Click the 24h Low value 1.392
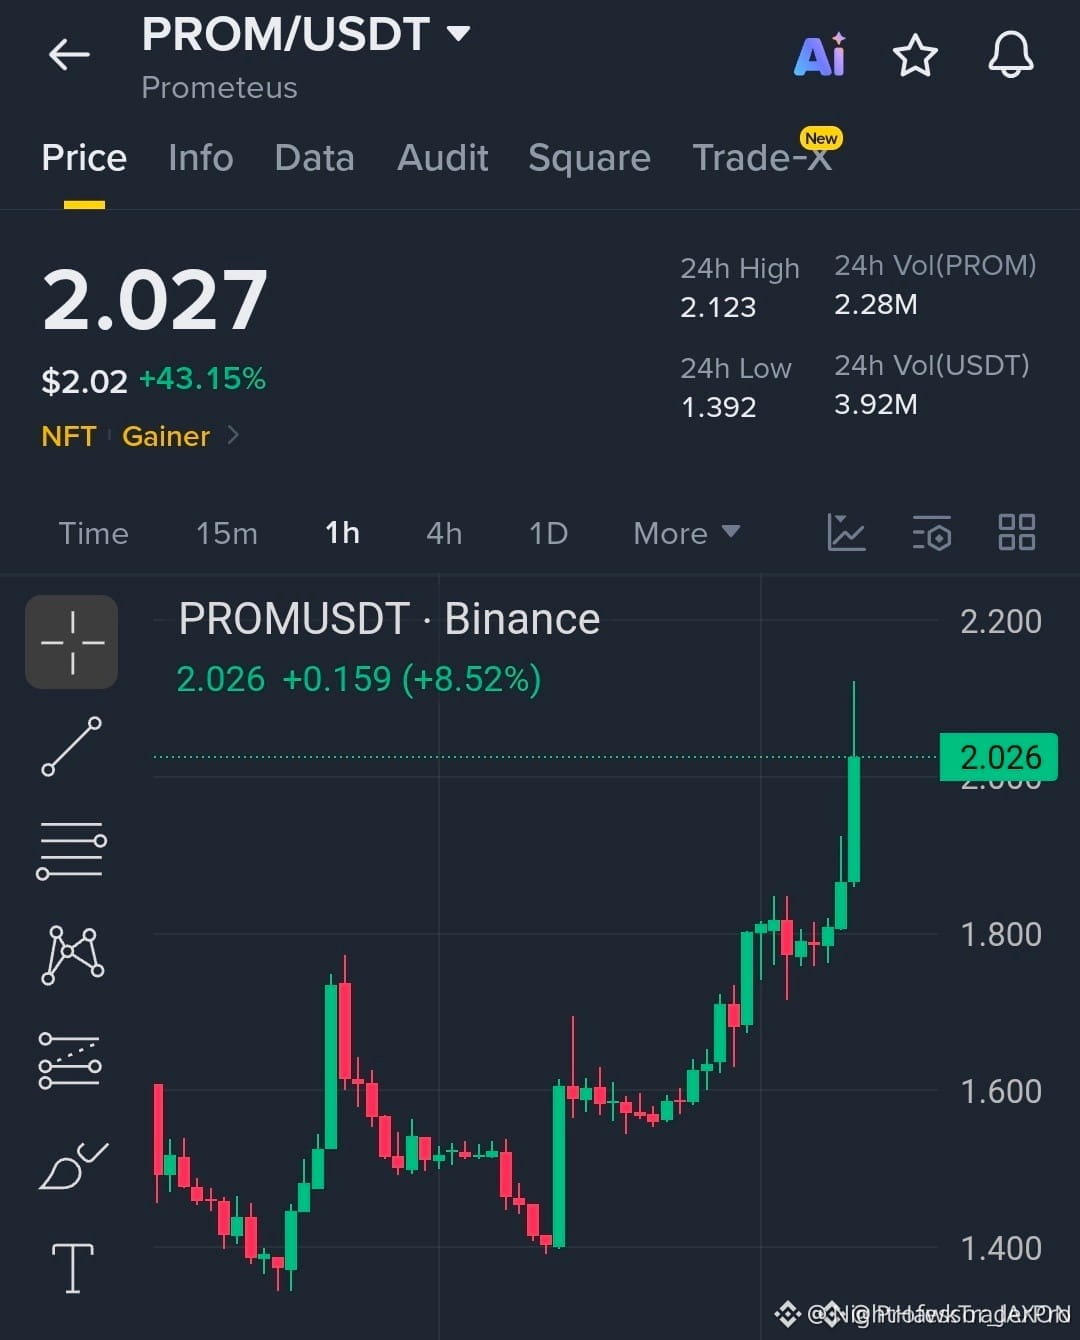 718,407
